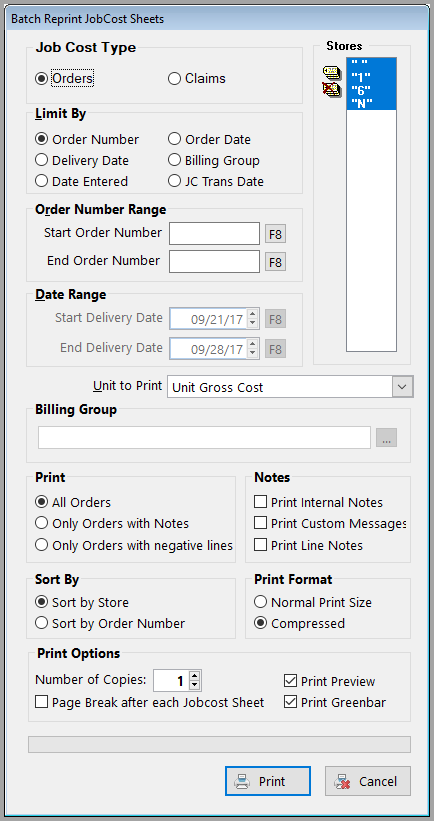Click the select all stores icon
This screenshot has width=434, height=821.
coord(331,71)
